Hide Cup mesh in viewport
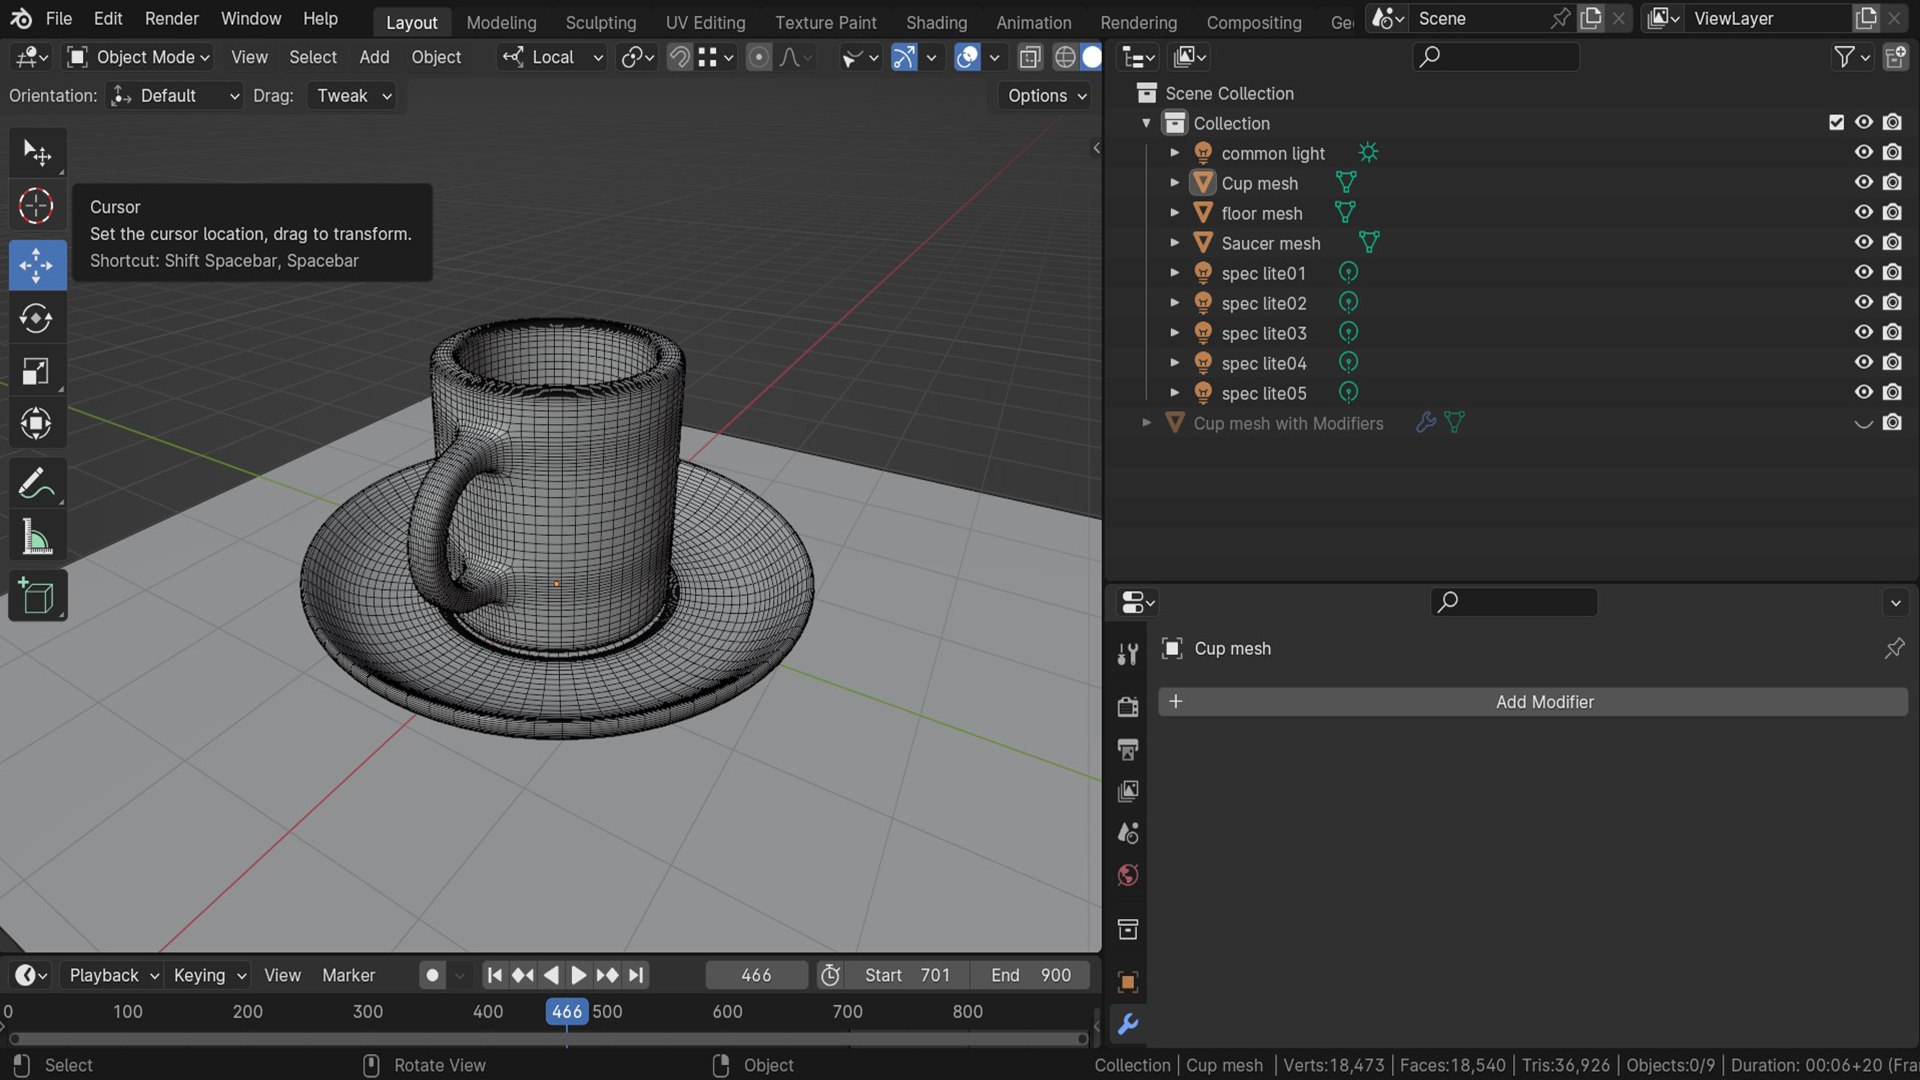This screenshot has width=1920, height=1080. pyautogui.click(x=1864, y=182)
